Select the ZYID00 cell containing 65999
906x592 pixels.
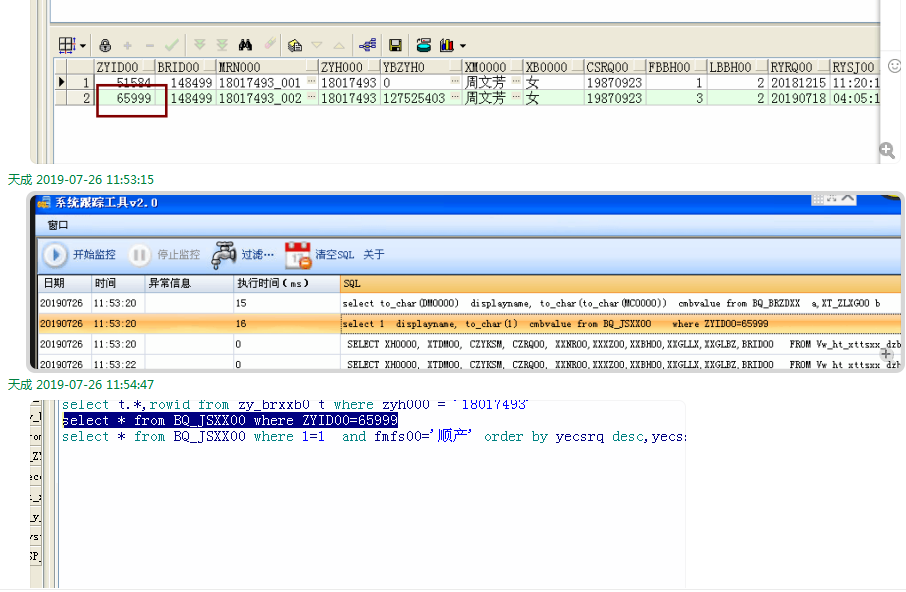(x=132, y=99)
